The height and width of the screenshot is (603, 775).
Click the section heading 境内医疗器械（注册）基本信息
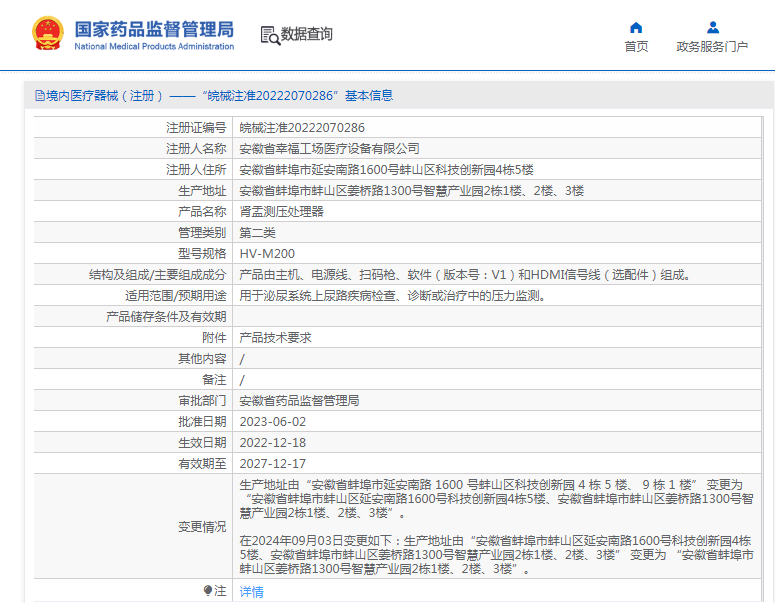214,95
